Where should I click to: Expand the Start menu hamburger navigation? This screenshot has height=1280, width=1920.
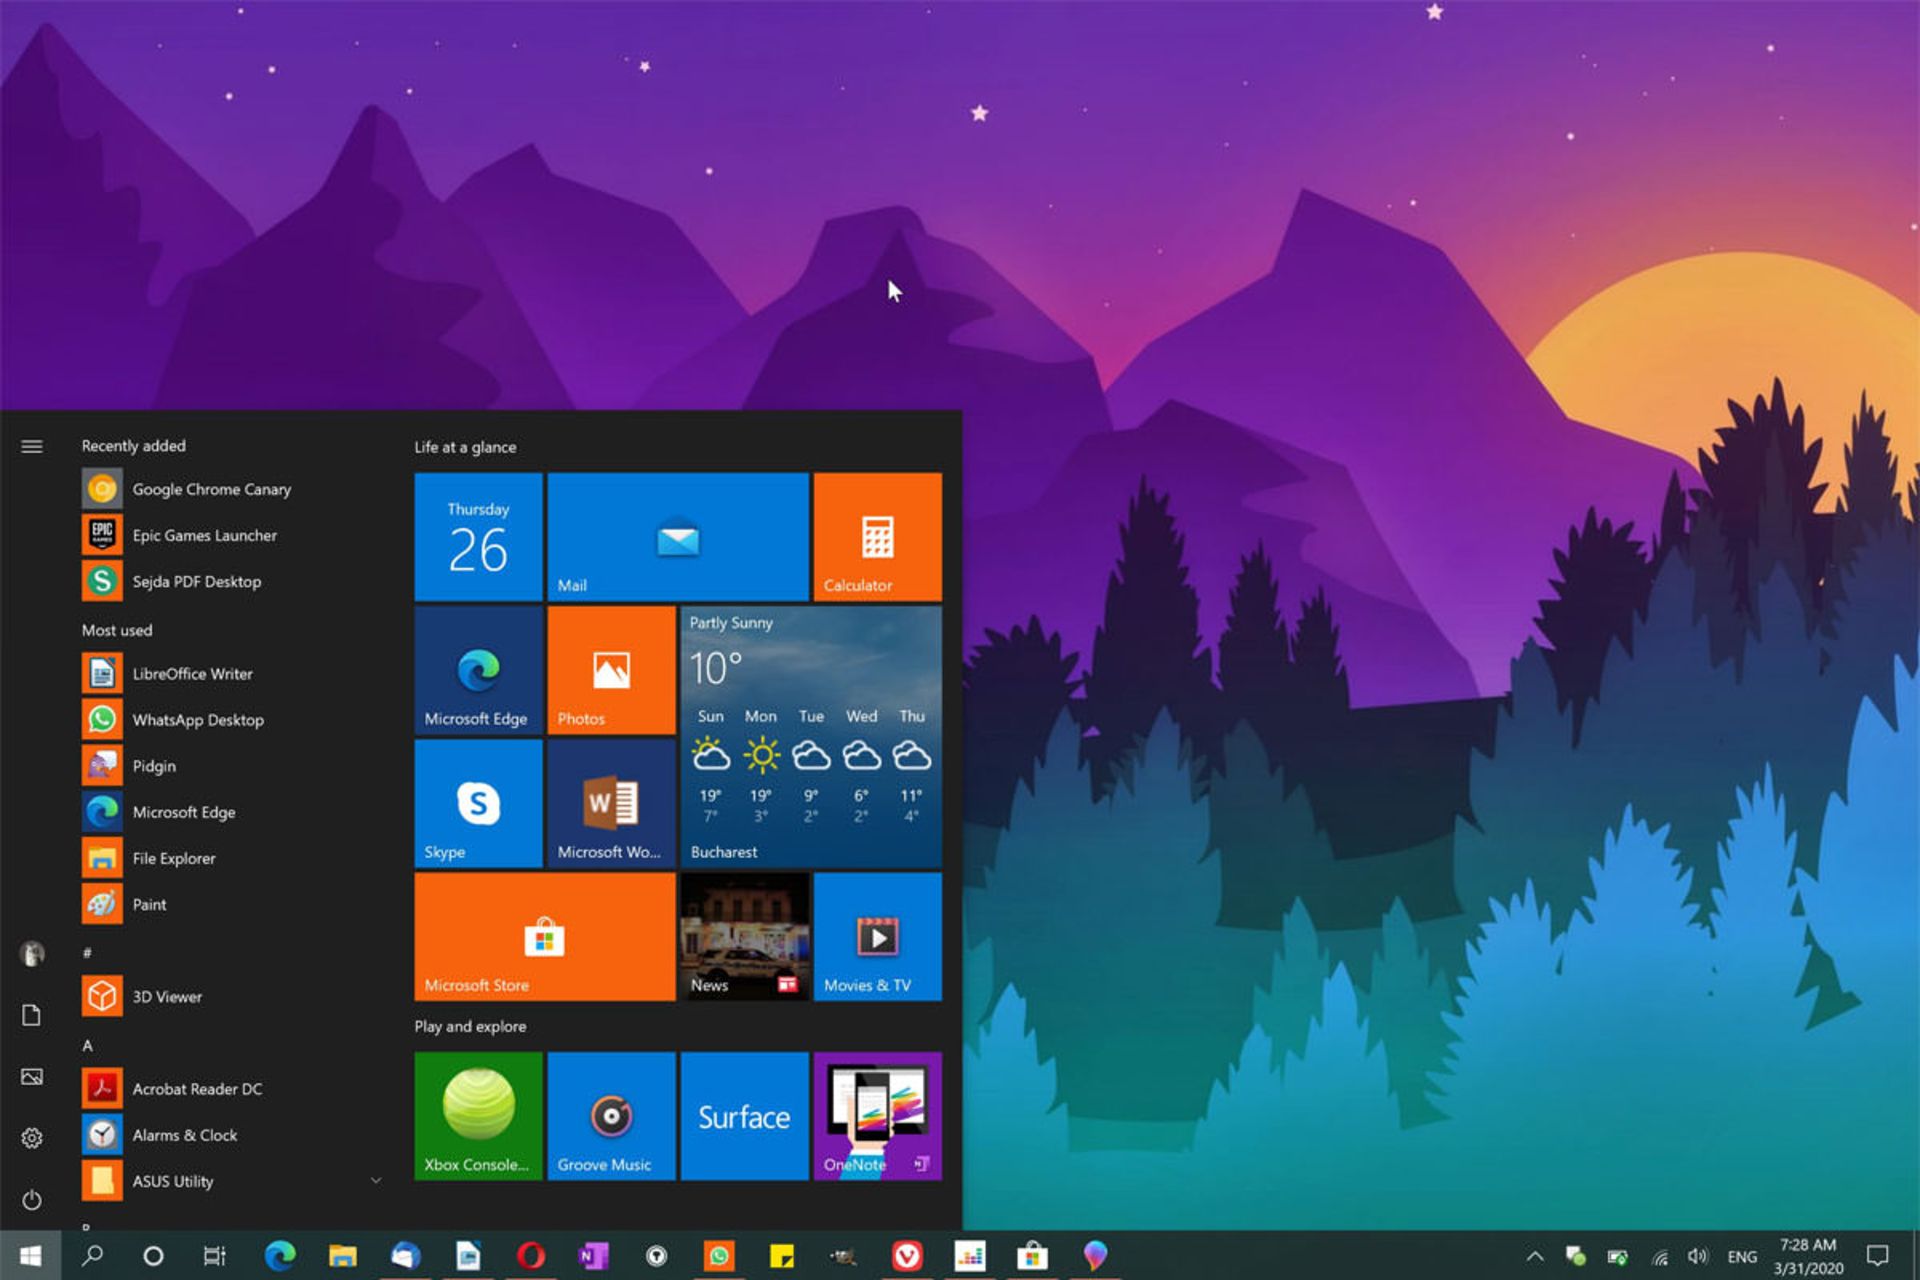tap(32, 446)
